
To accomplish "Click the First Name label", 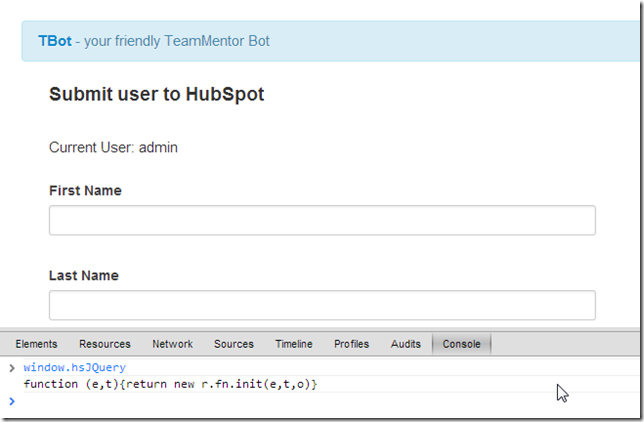I will [85, 191].
